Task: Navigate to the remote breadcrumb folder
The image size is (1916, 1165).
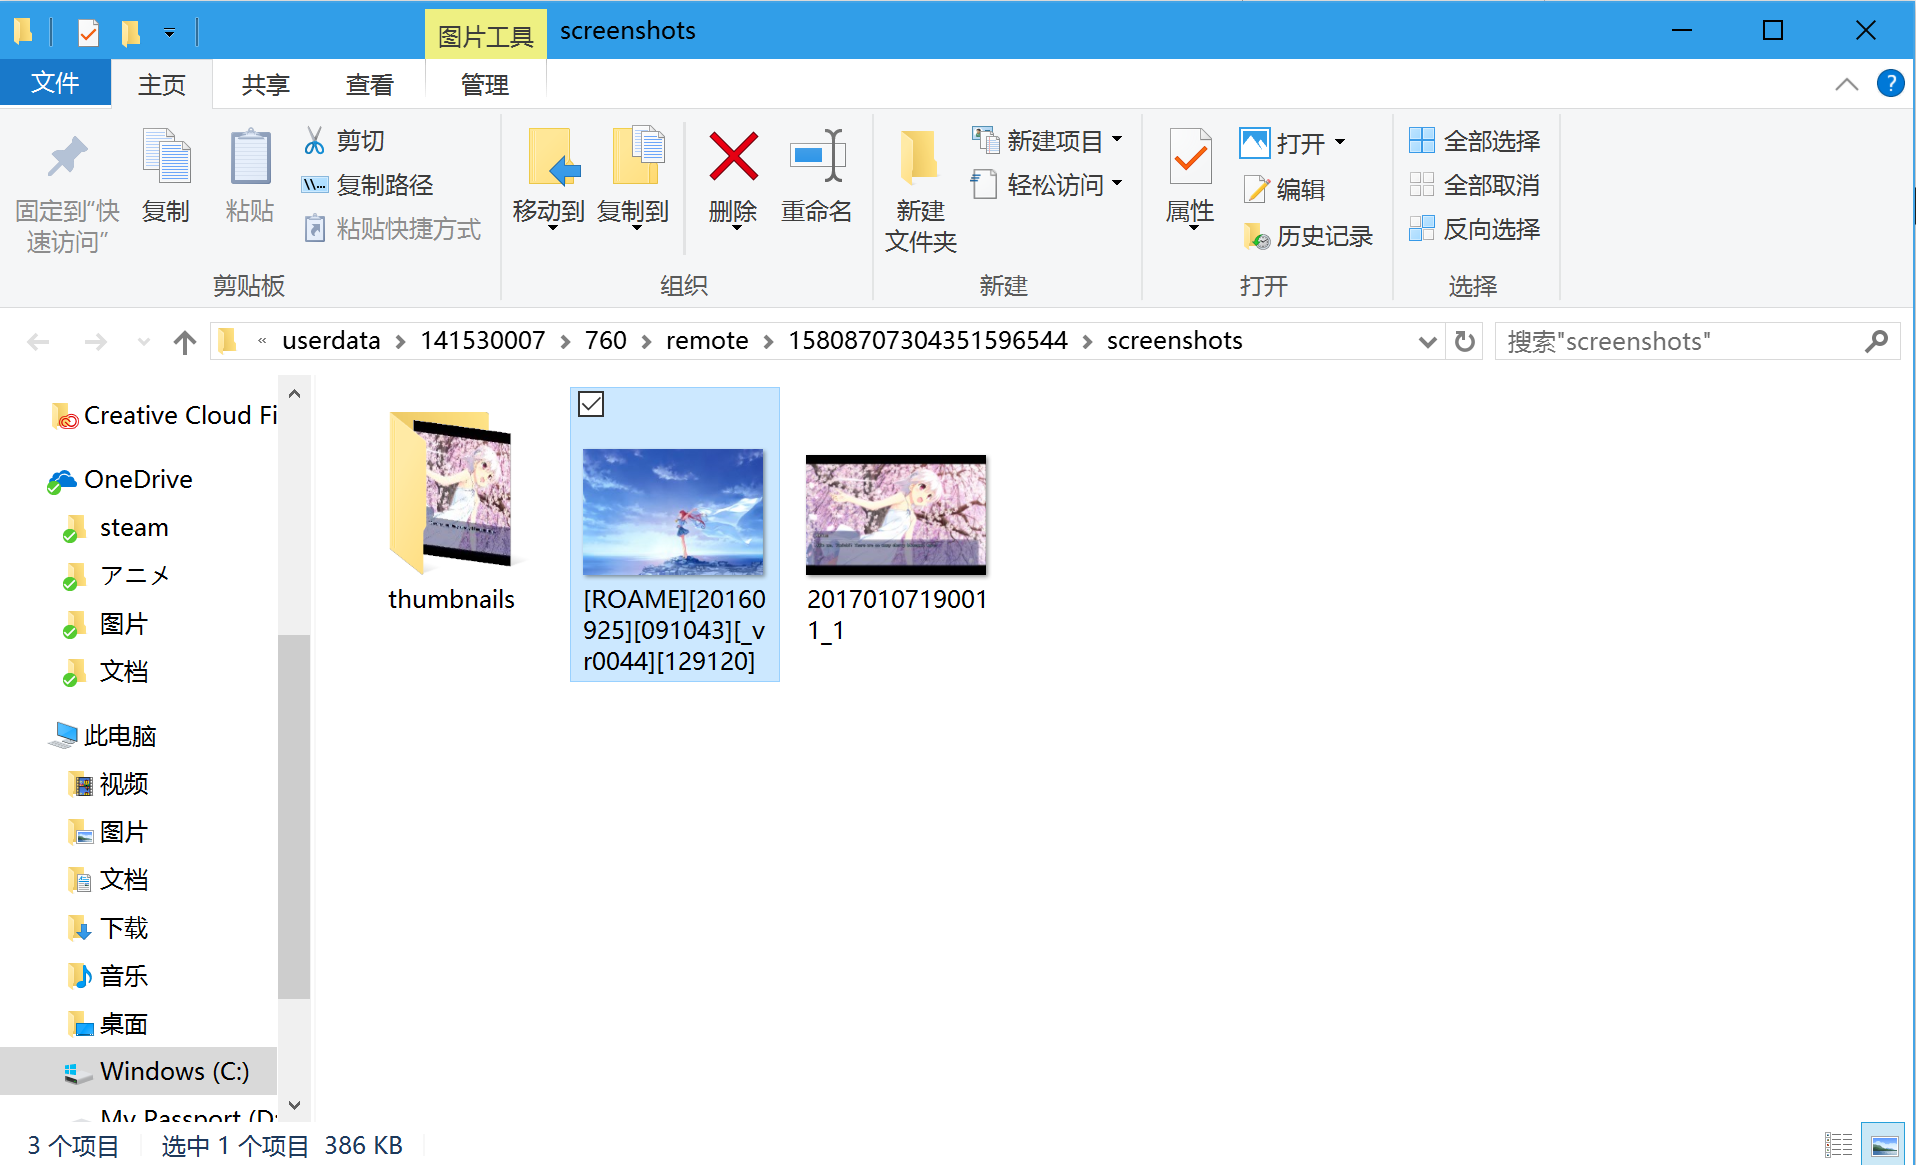Action: coord(707,340)
